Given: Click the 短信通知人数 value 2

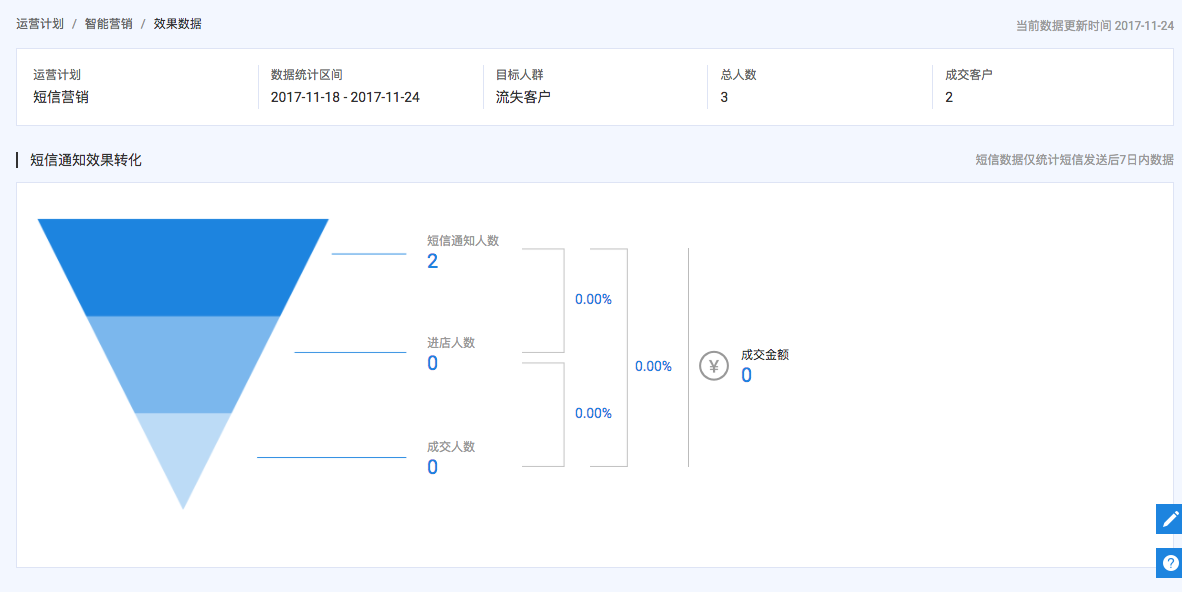Looking at the screenshot, I should (433, 262).
